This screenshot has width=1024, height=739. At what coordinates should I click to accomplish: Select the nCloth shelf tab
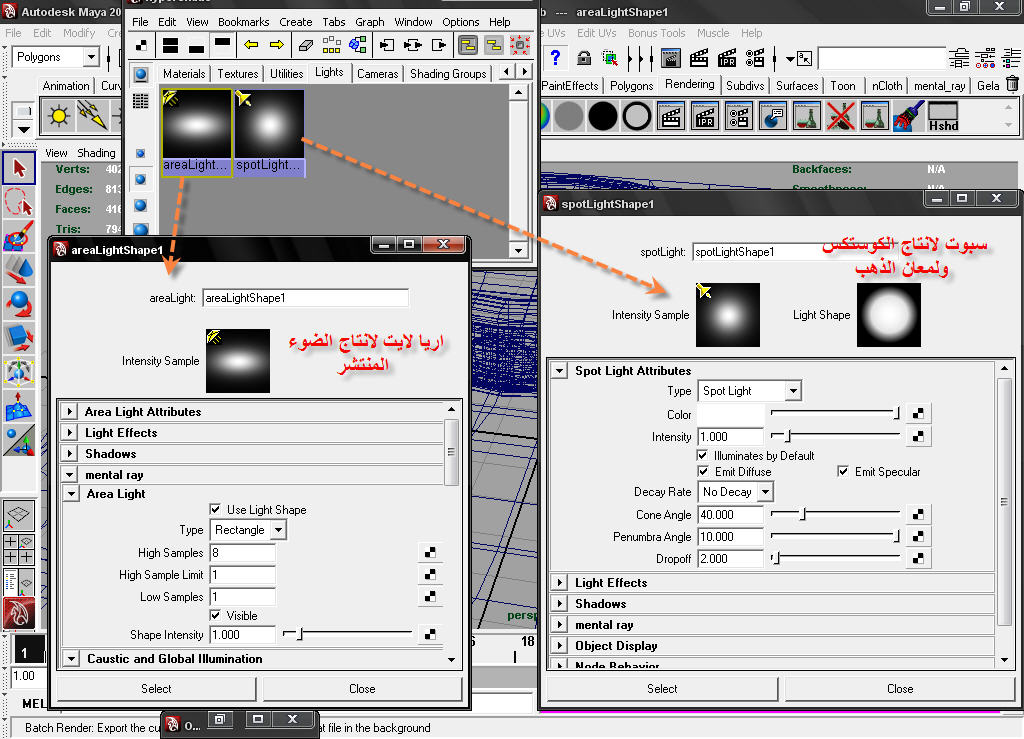tap(886, 86)
